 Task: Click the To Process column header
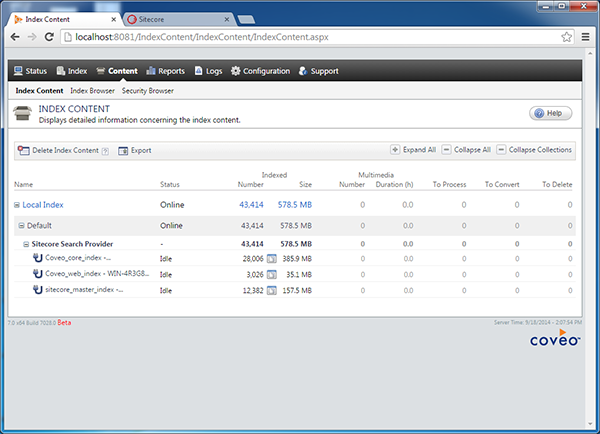point(449,184)
